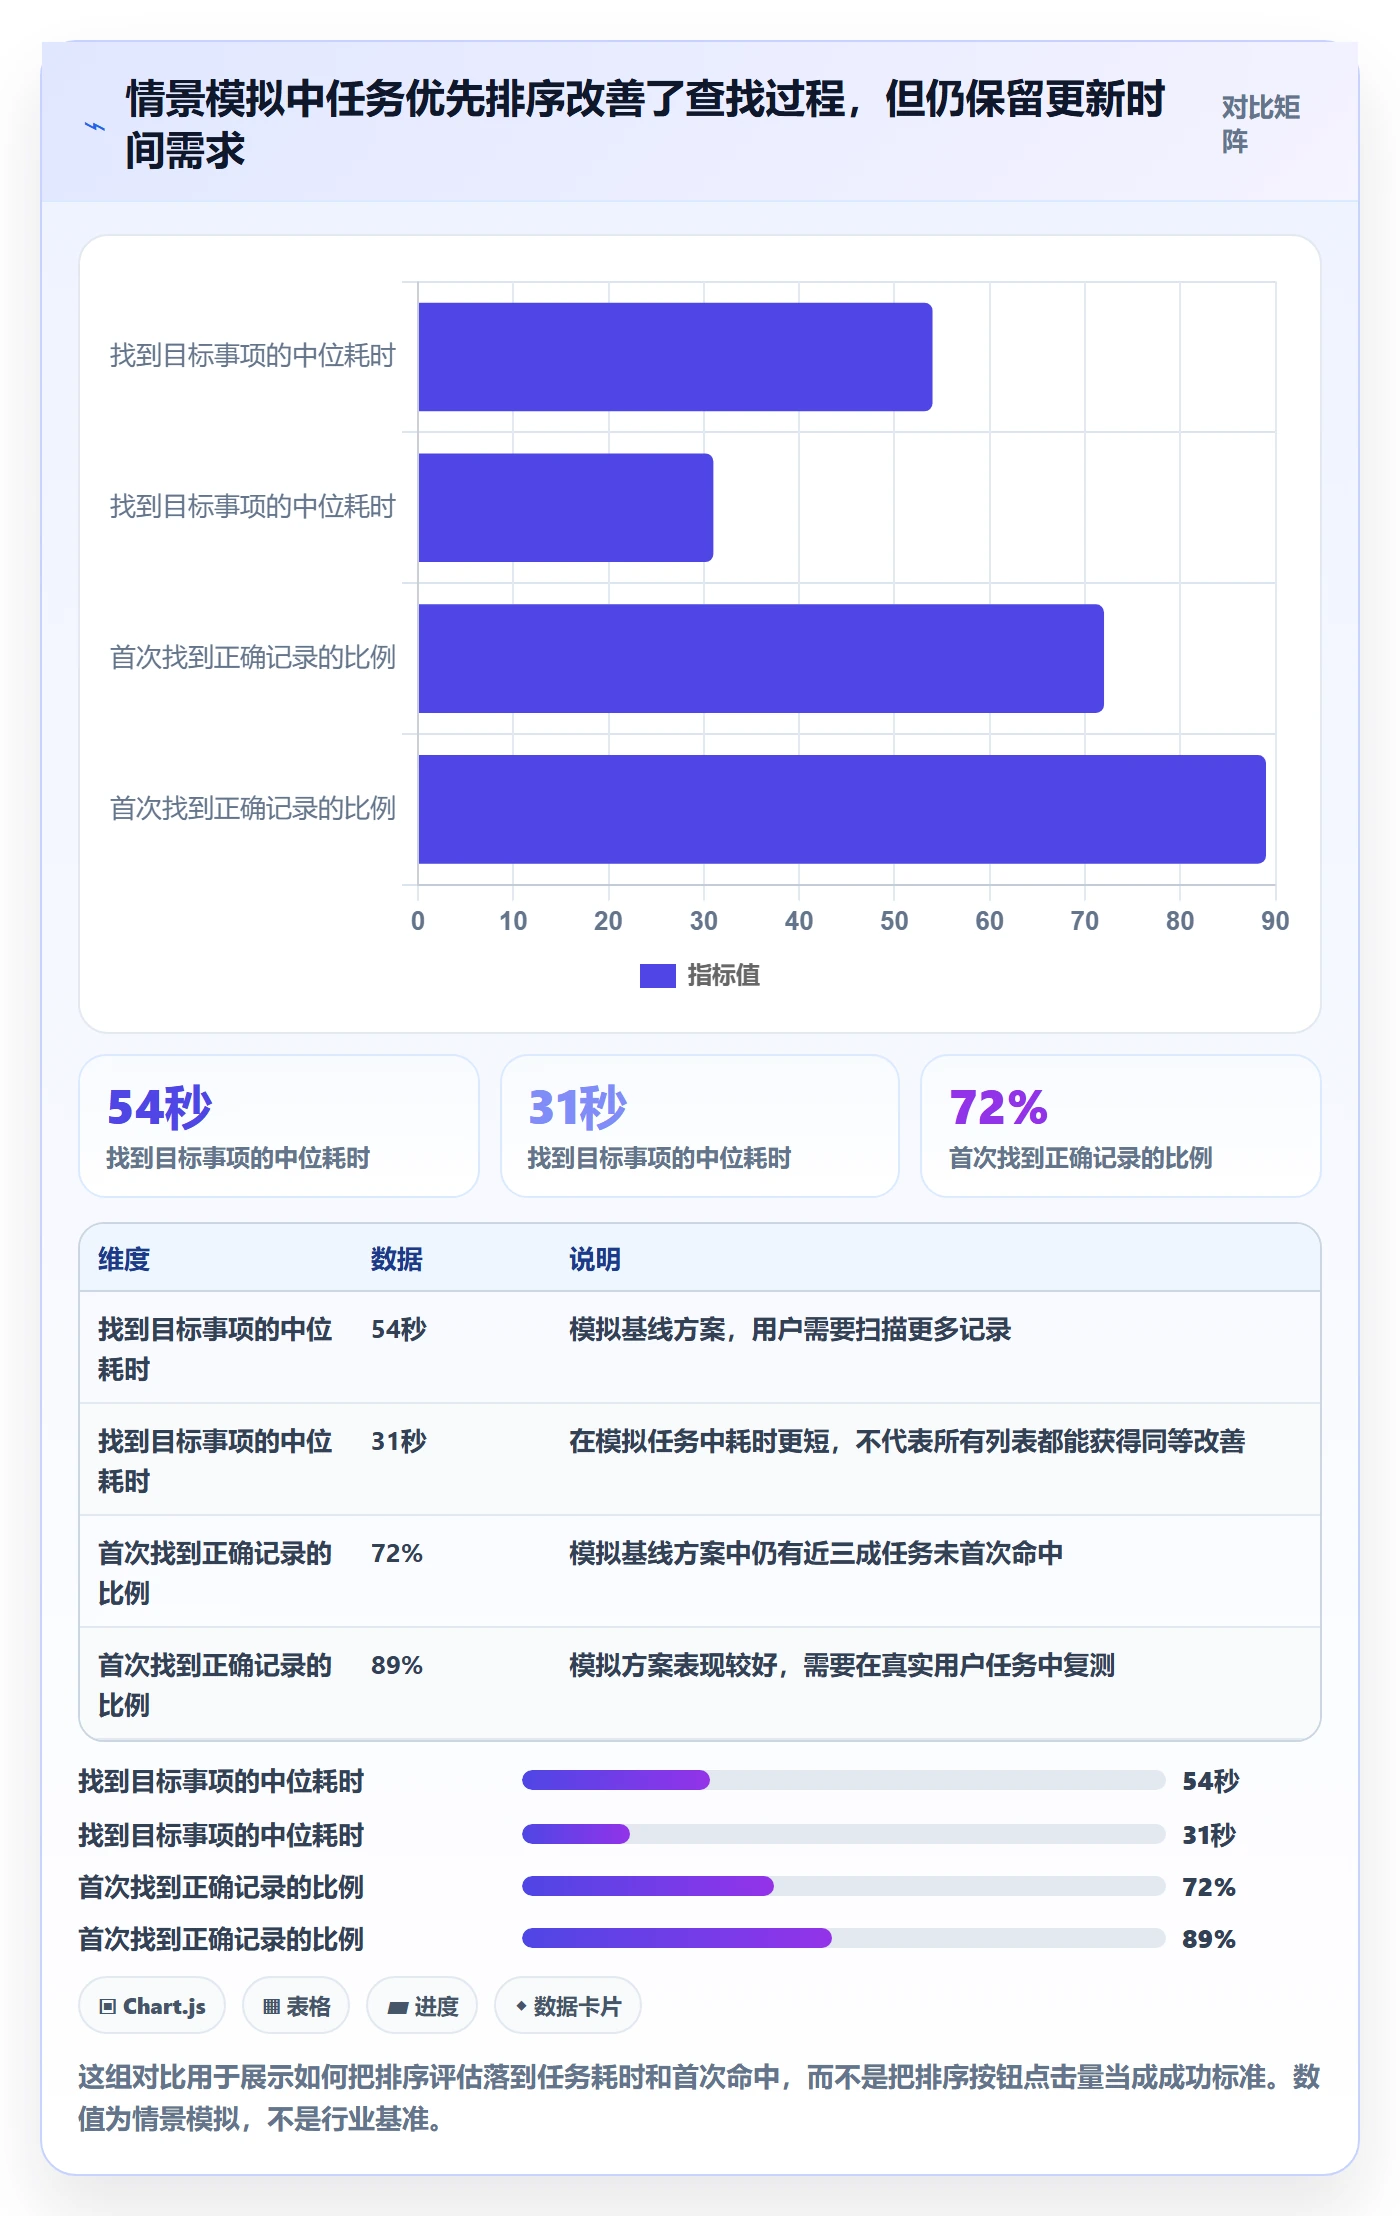The height and width of the screenshot is (2216, 1400).
Task: Click the progress bar labeled 31秒
Action: pyautogui.click(x=844, y=1834)
